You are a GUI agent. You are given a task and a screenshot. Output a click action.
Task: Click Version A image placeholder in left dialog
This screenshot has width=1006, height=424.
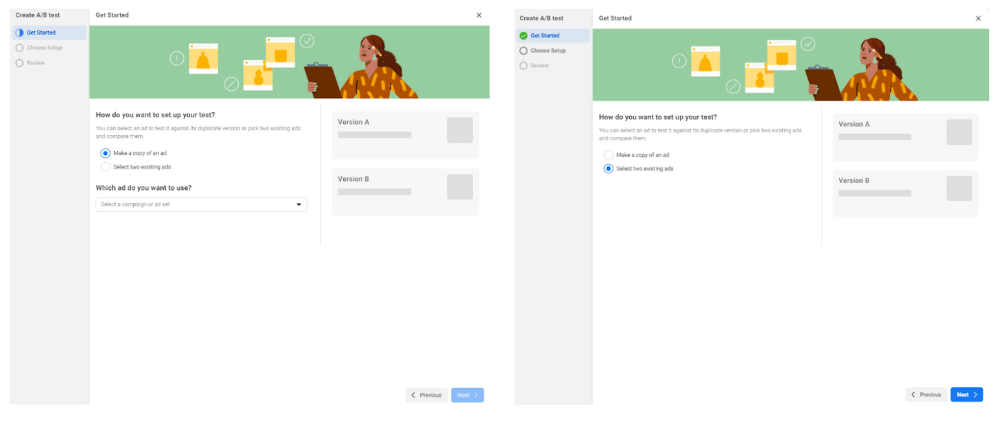coord(459,130)
